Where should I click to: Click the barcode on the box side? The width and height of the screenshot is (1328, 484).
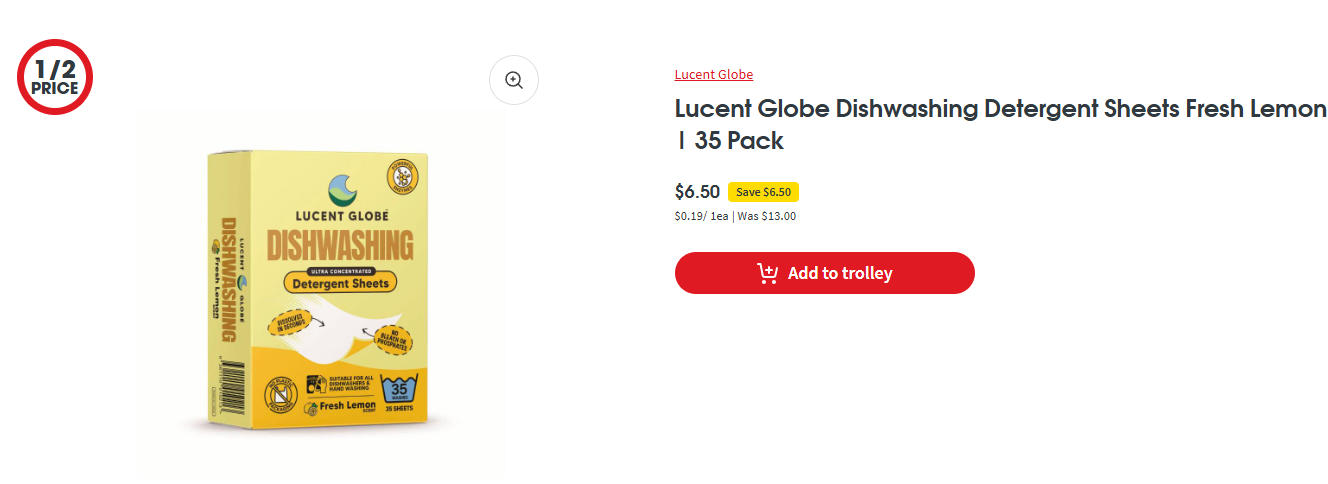[x=228, y=389]
